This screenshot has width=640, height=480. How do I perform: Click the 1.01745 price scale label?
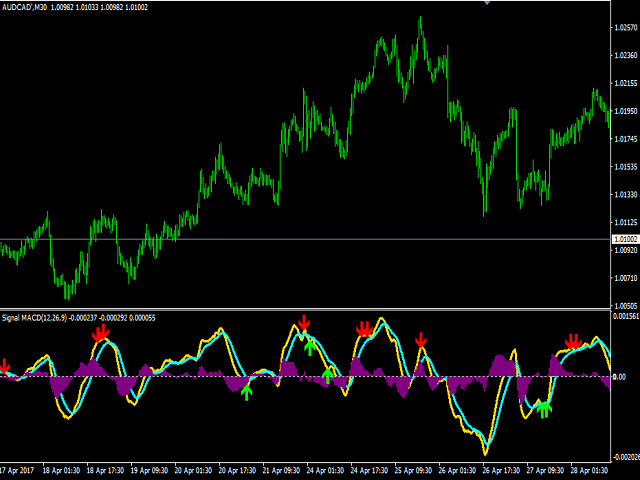coord(623,139)
